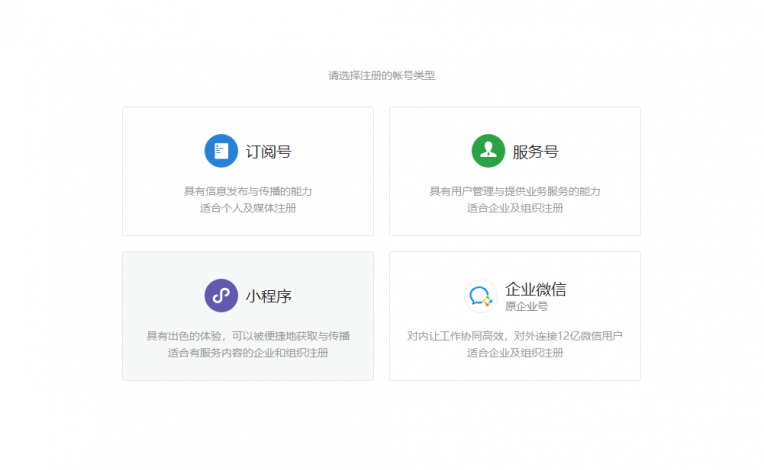The height and width of the screenshot is (470, 764).
Task: Choose the 小程序 title text
Action: coord(268,296)
